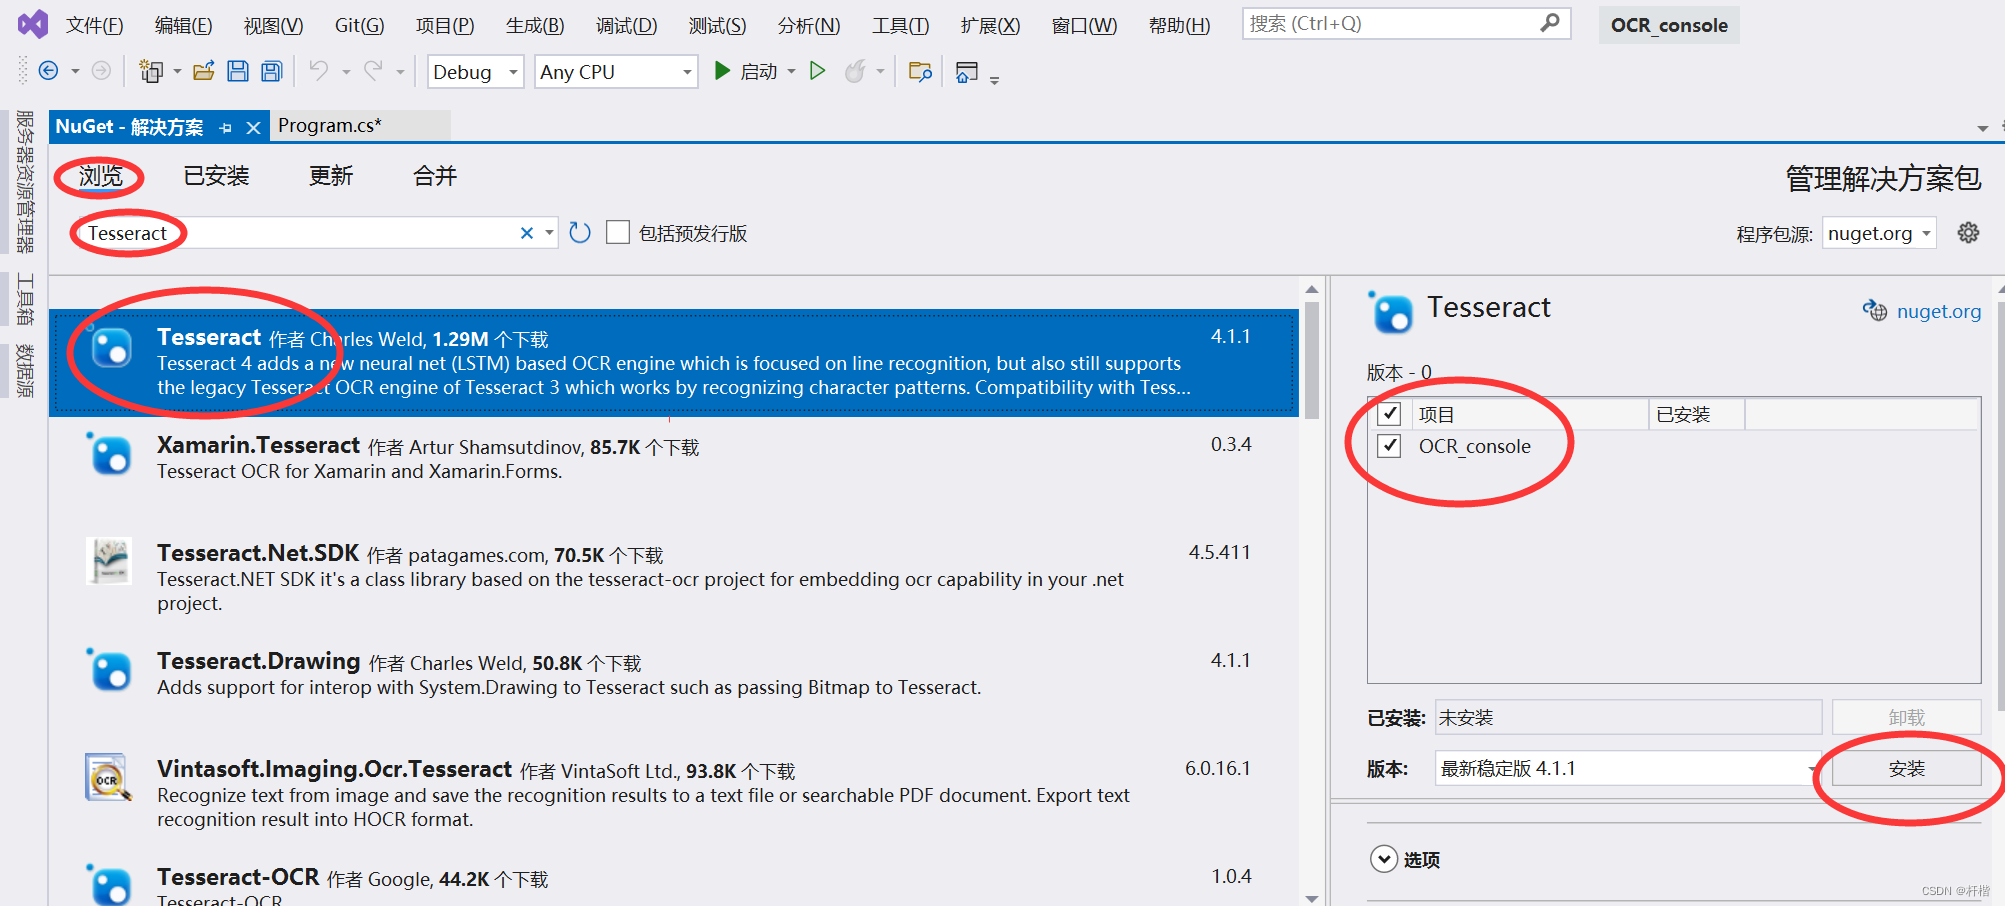Image resolution: width=2005 pixels, height=906 pixels.
Task: Navigate forward with the forward arrow
Action: (101, 71)
